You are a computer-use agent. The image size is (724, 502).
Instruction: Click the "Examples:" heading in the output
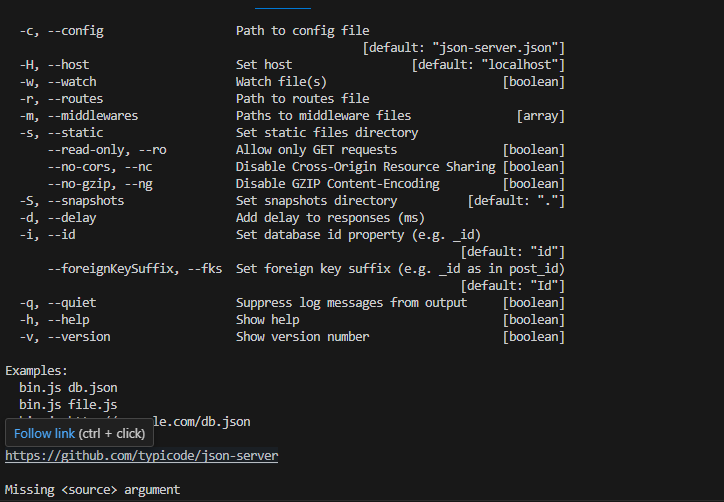click(36, 371)
